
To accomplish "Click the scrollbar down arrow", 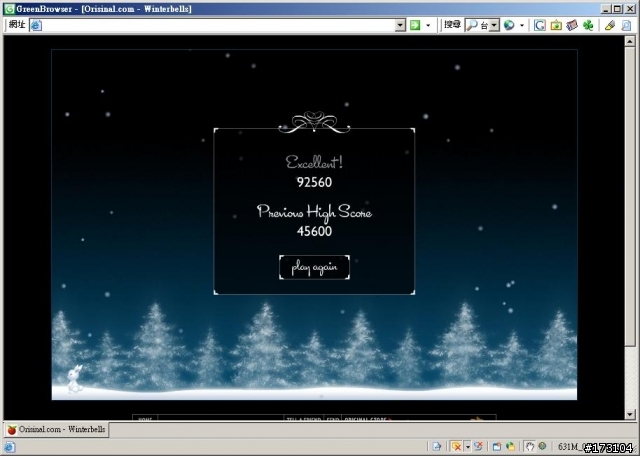I will click(630, 414).
